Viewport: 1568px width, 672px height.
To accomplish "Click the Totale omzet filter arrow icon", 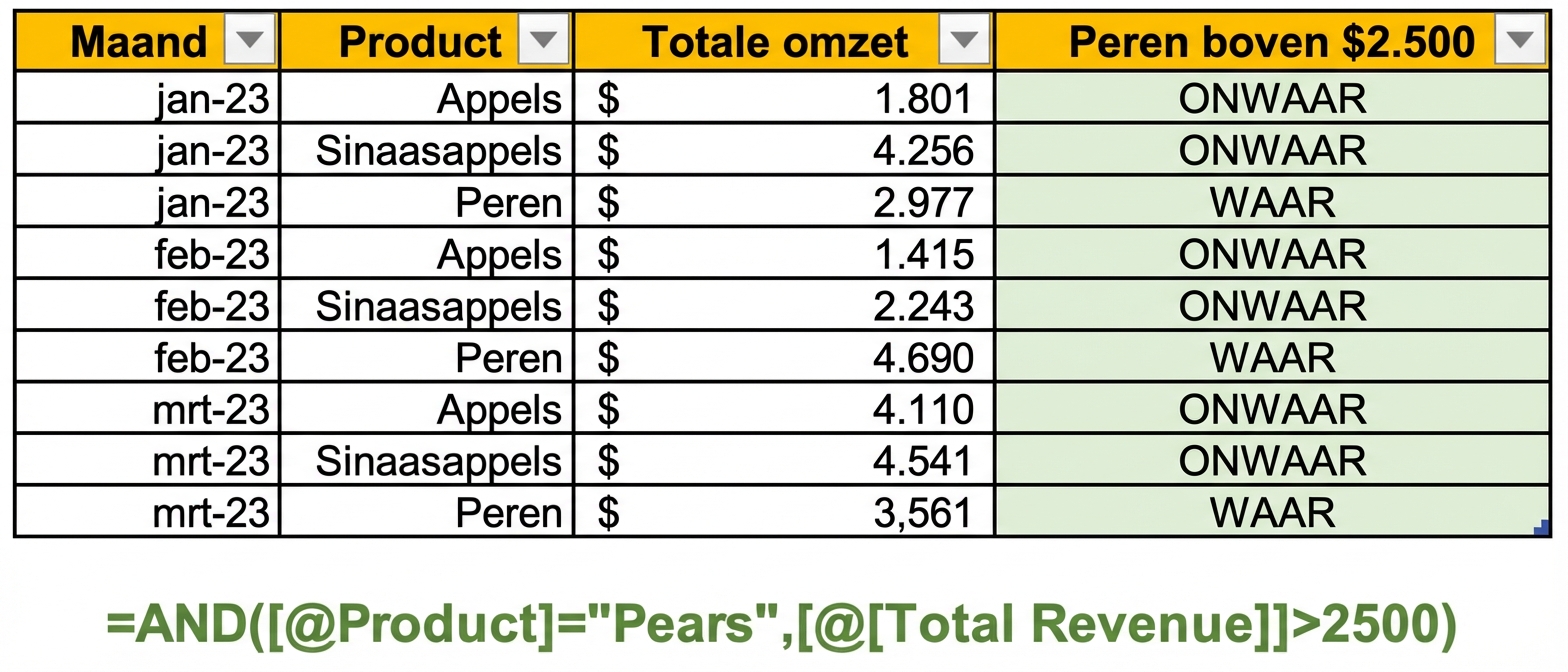I will (x=965, y=41).
